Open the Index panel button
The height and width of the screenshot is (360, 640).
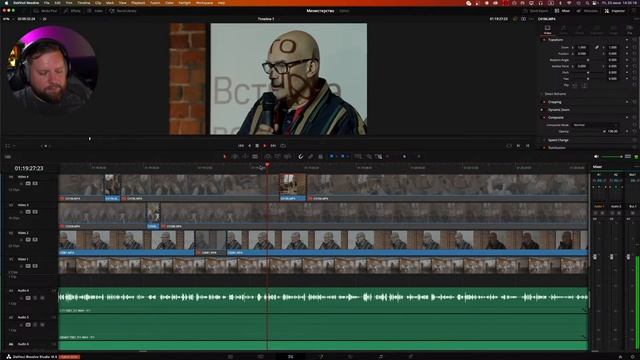(x=95, y=11)
